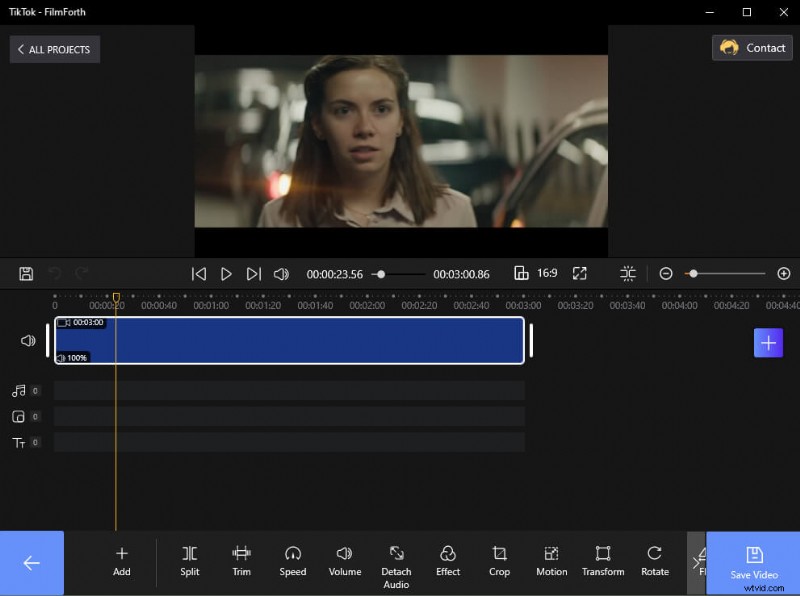The width and height of the screenshot is (800, 596).
Task: Select the Rotate tool
Action: point(655,562)
